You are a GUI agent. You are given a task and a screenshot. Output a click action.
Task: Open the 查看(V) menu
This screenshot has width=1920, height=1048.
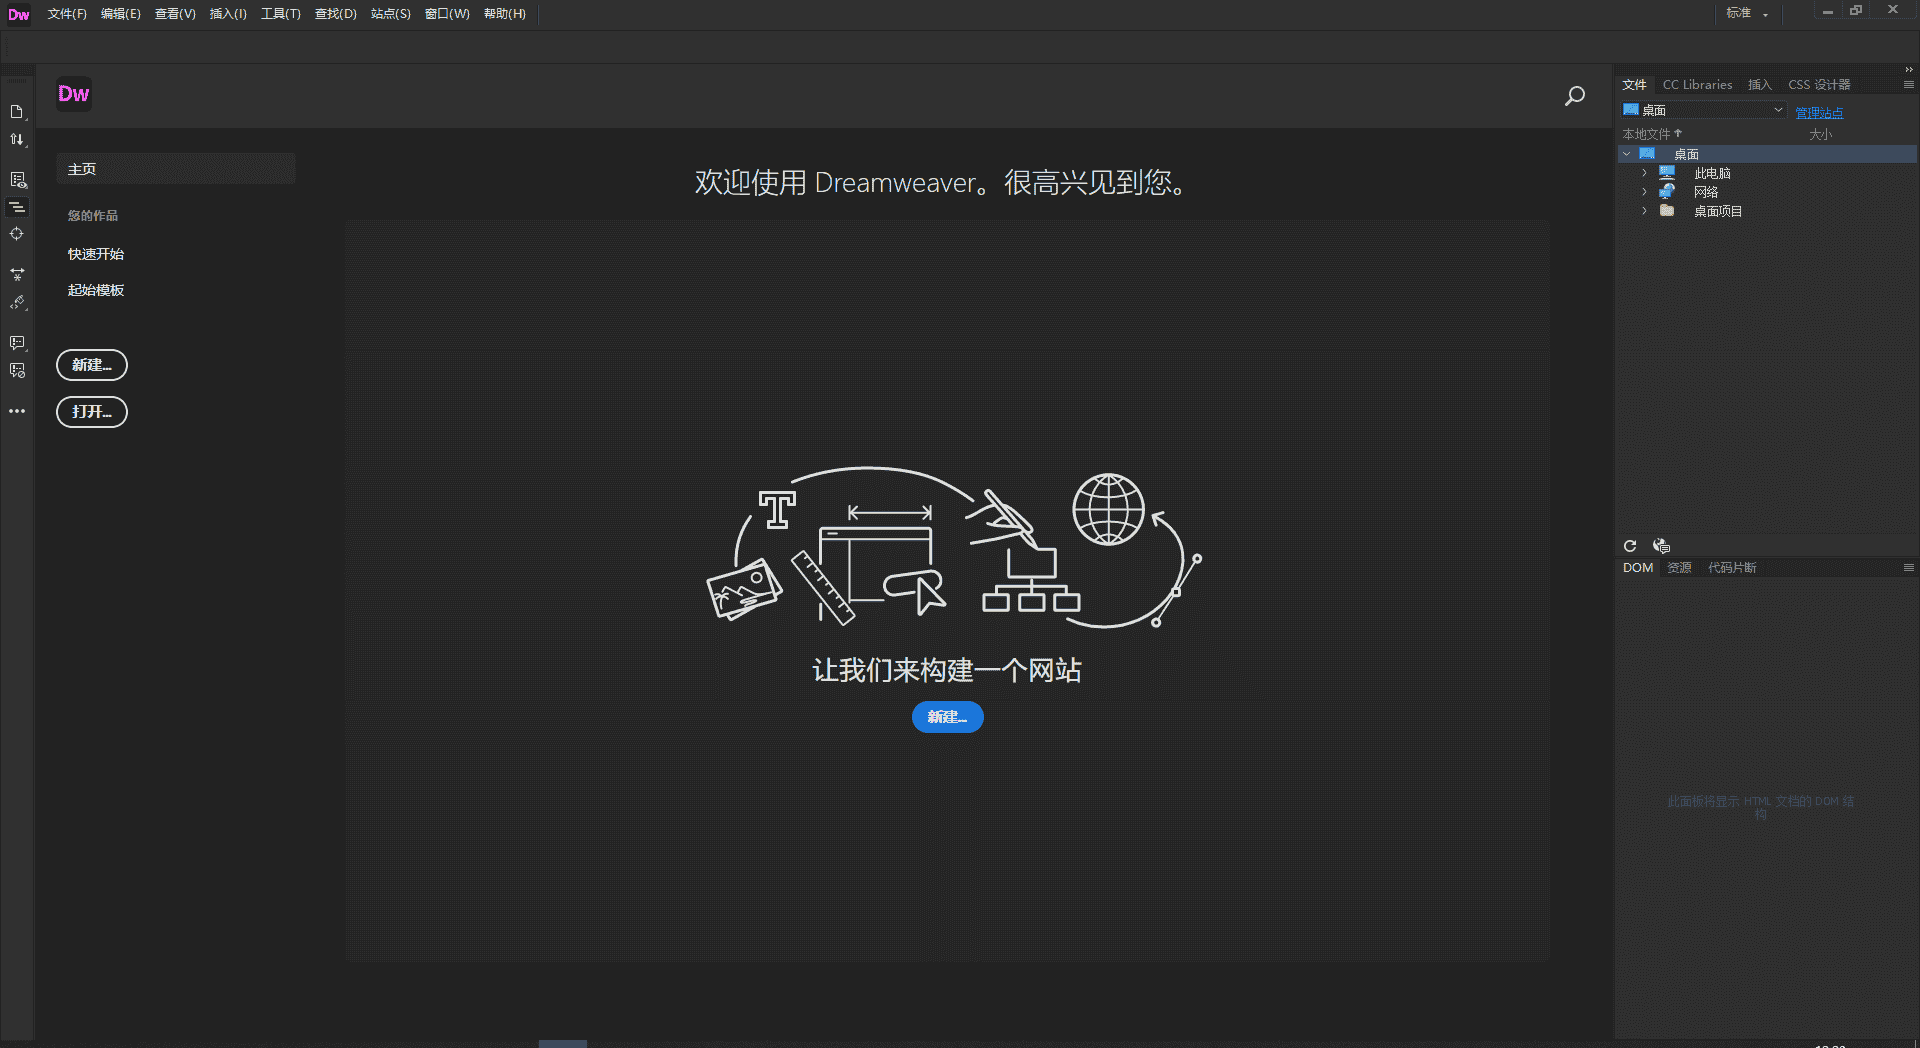point(175,14)
